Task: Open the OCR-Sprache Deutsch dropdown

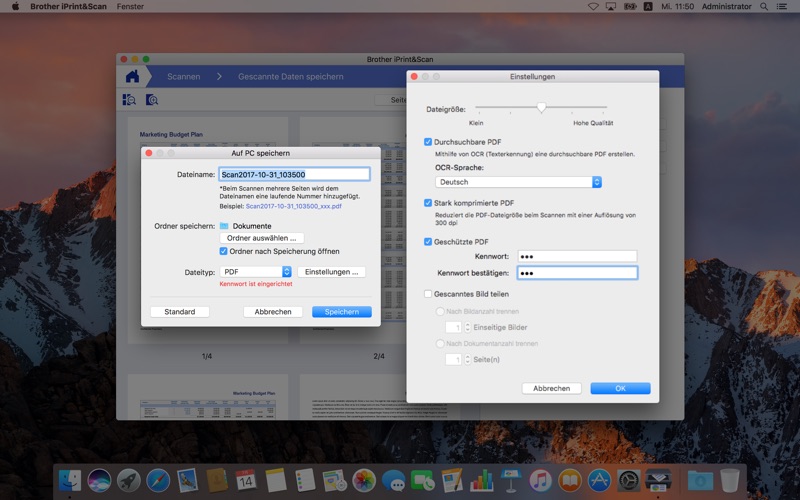Action: tap(518, 182)
